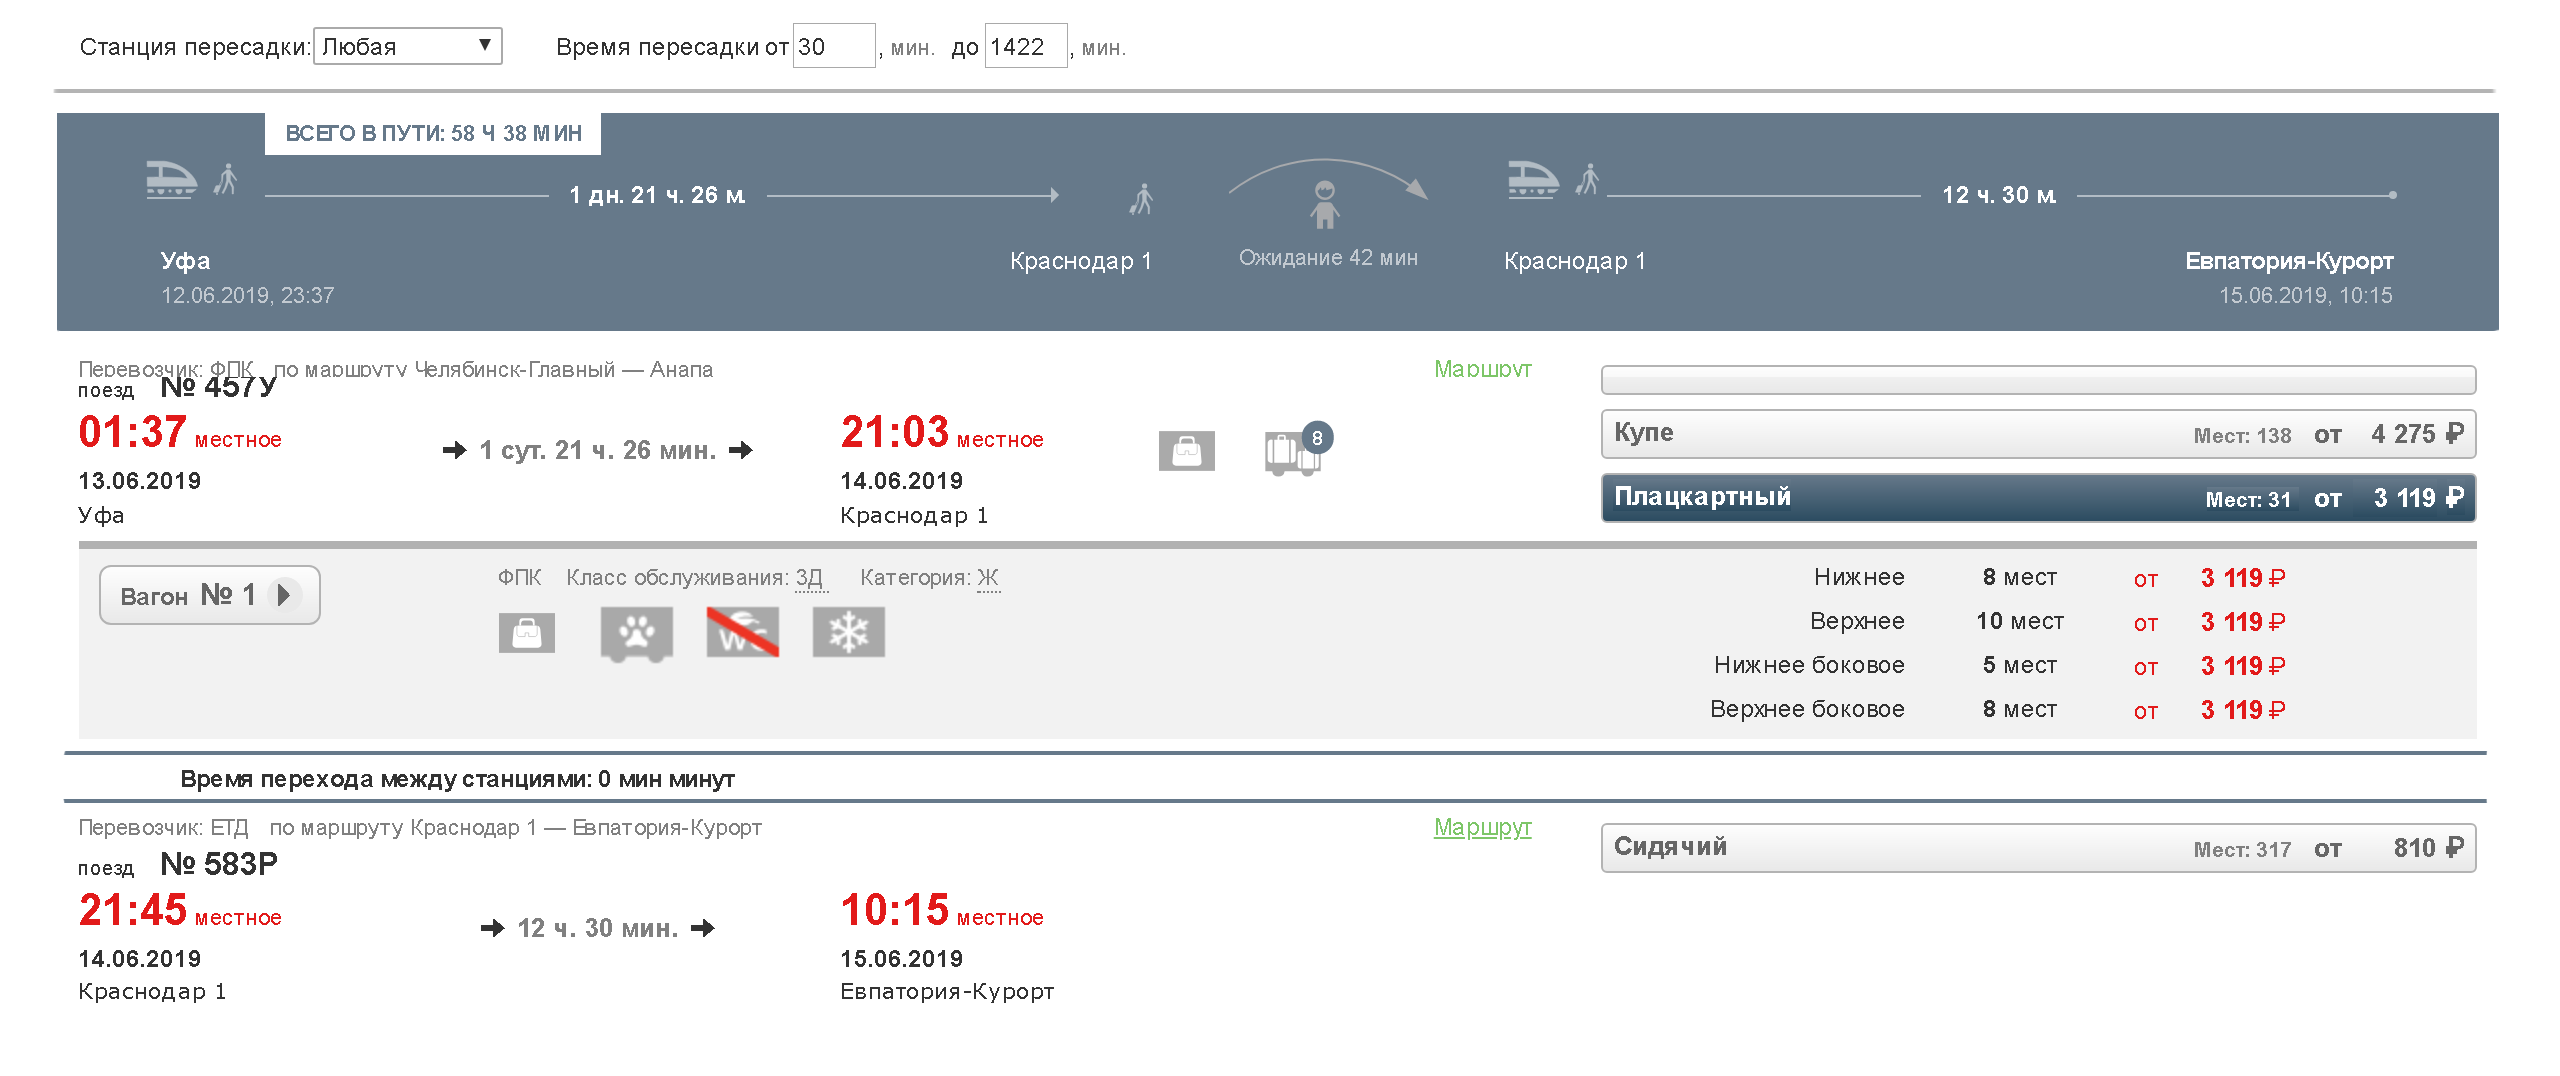Click departure time 01:37 from Уфа
Image resolution: width=2560 pixels, height=1076 pixels.
(x=132, y=432)
